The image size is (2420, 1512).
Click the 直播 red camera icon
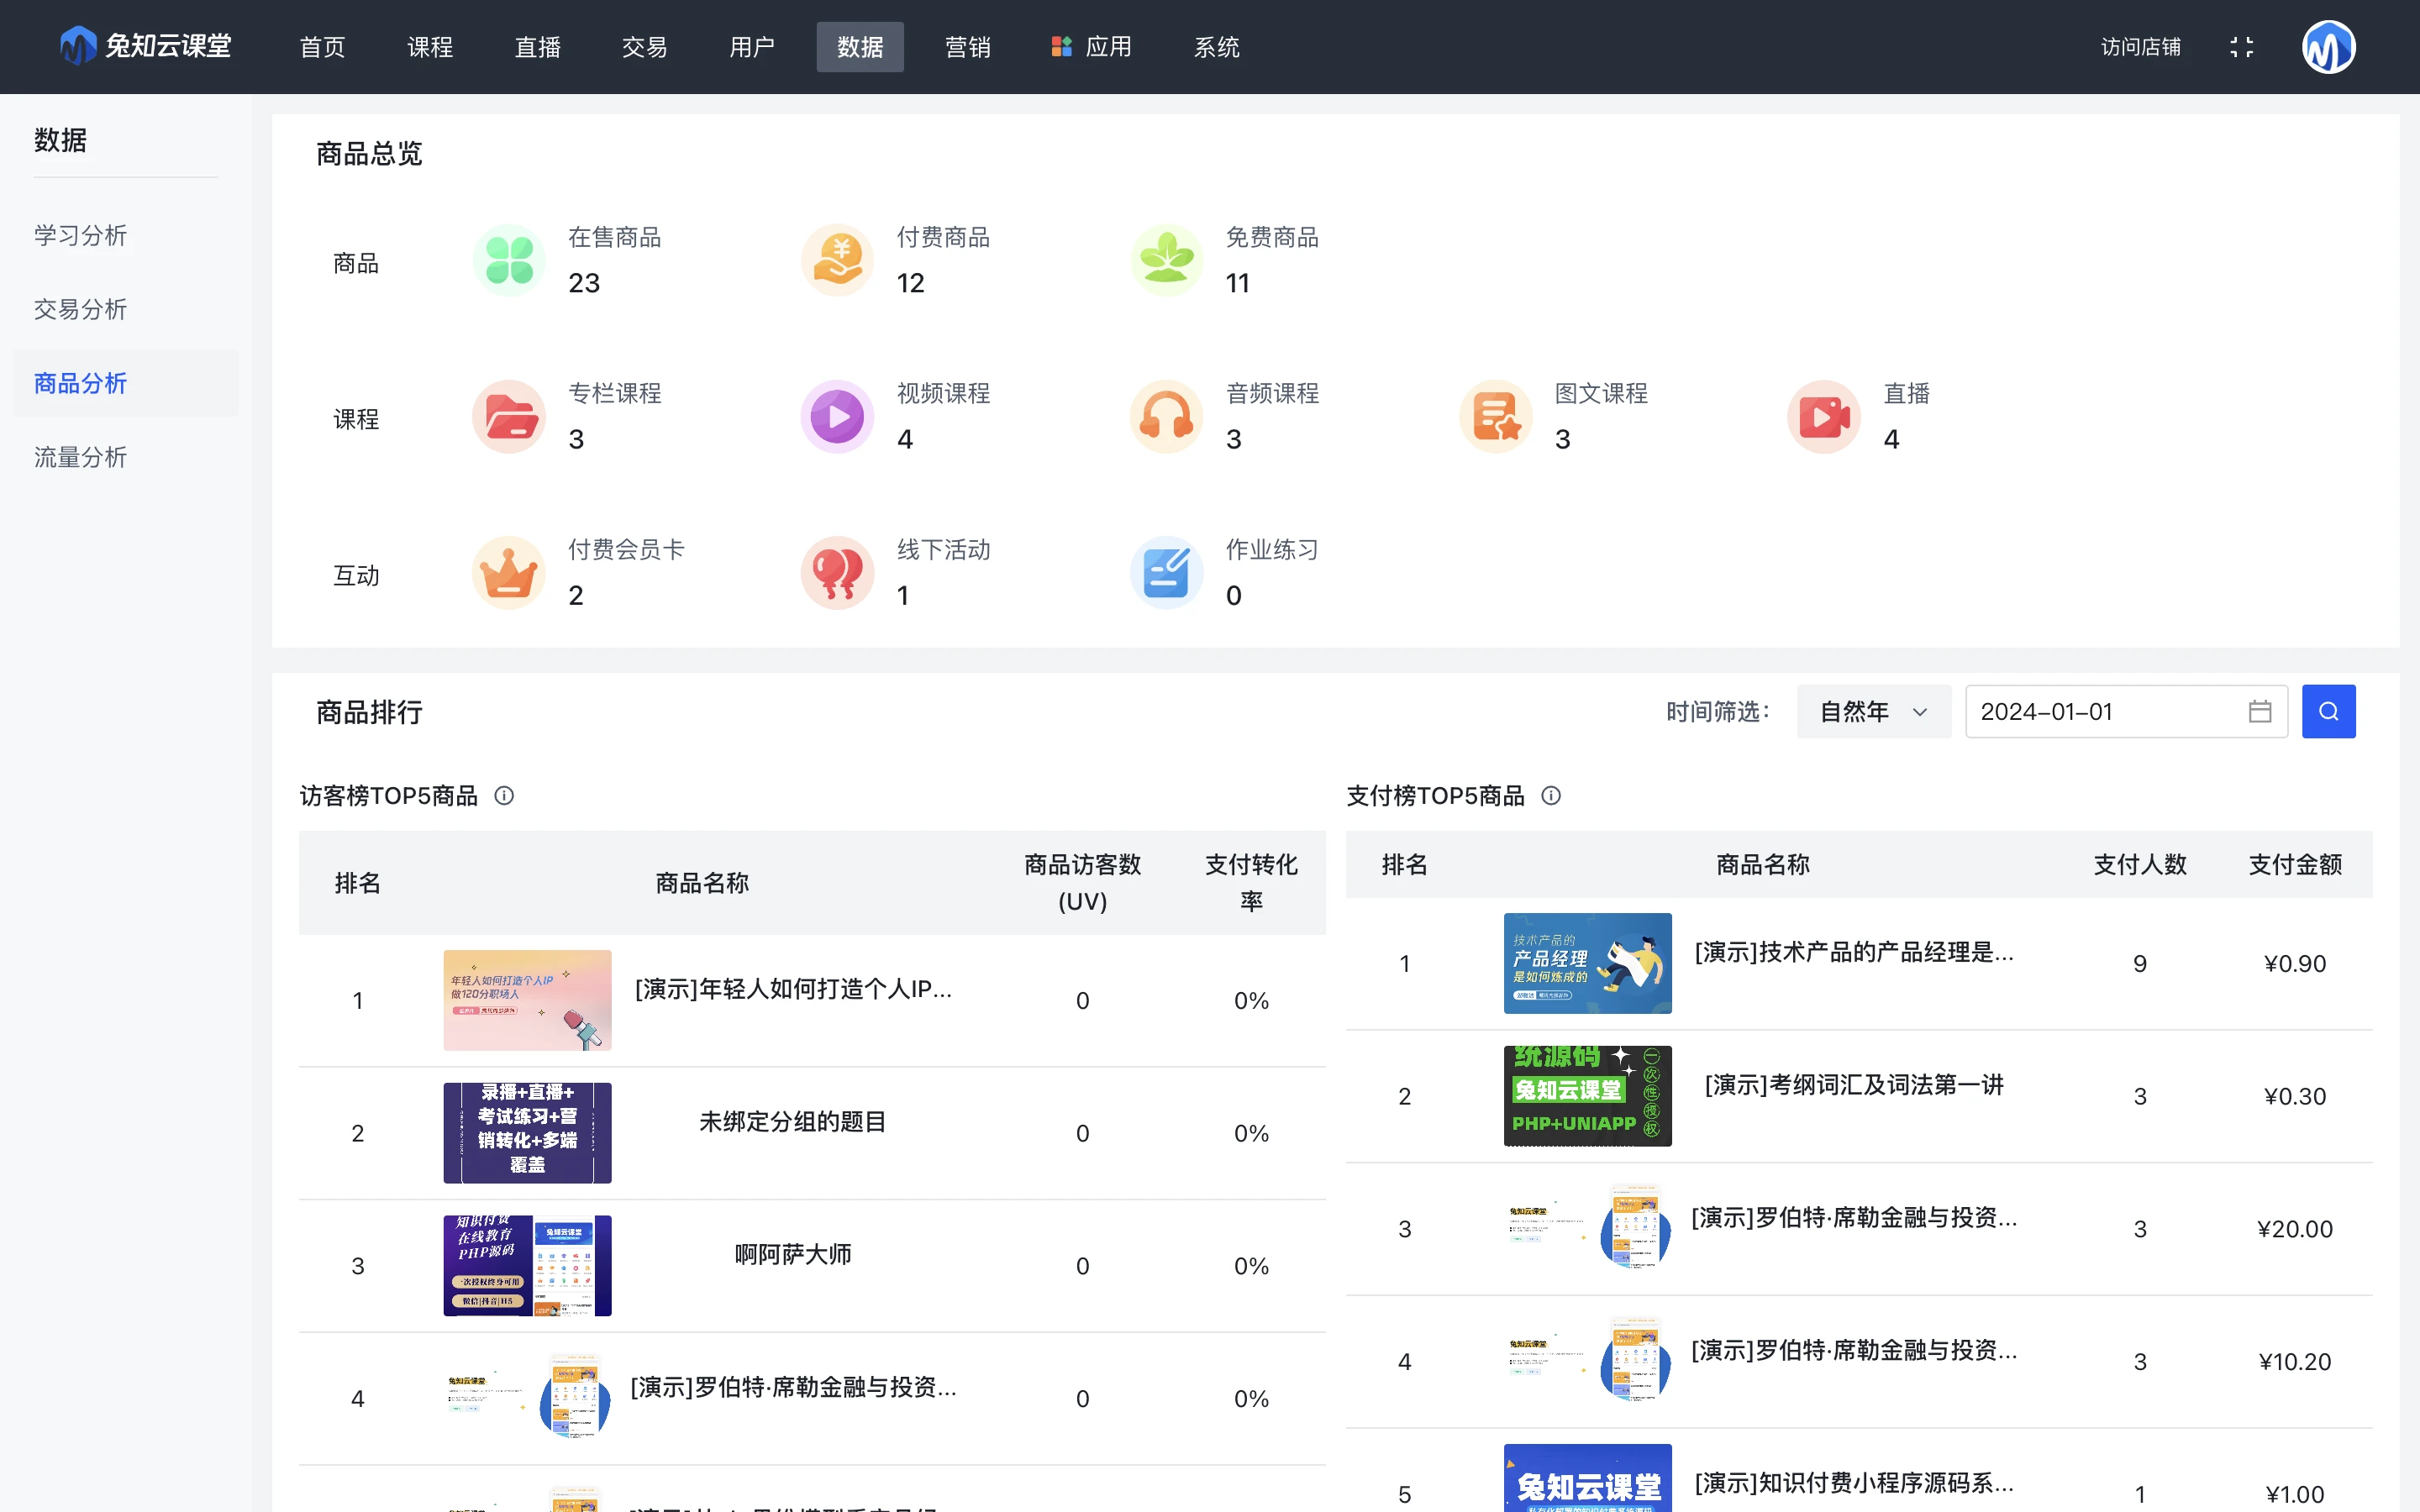coord(1823,417)
